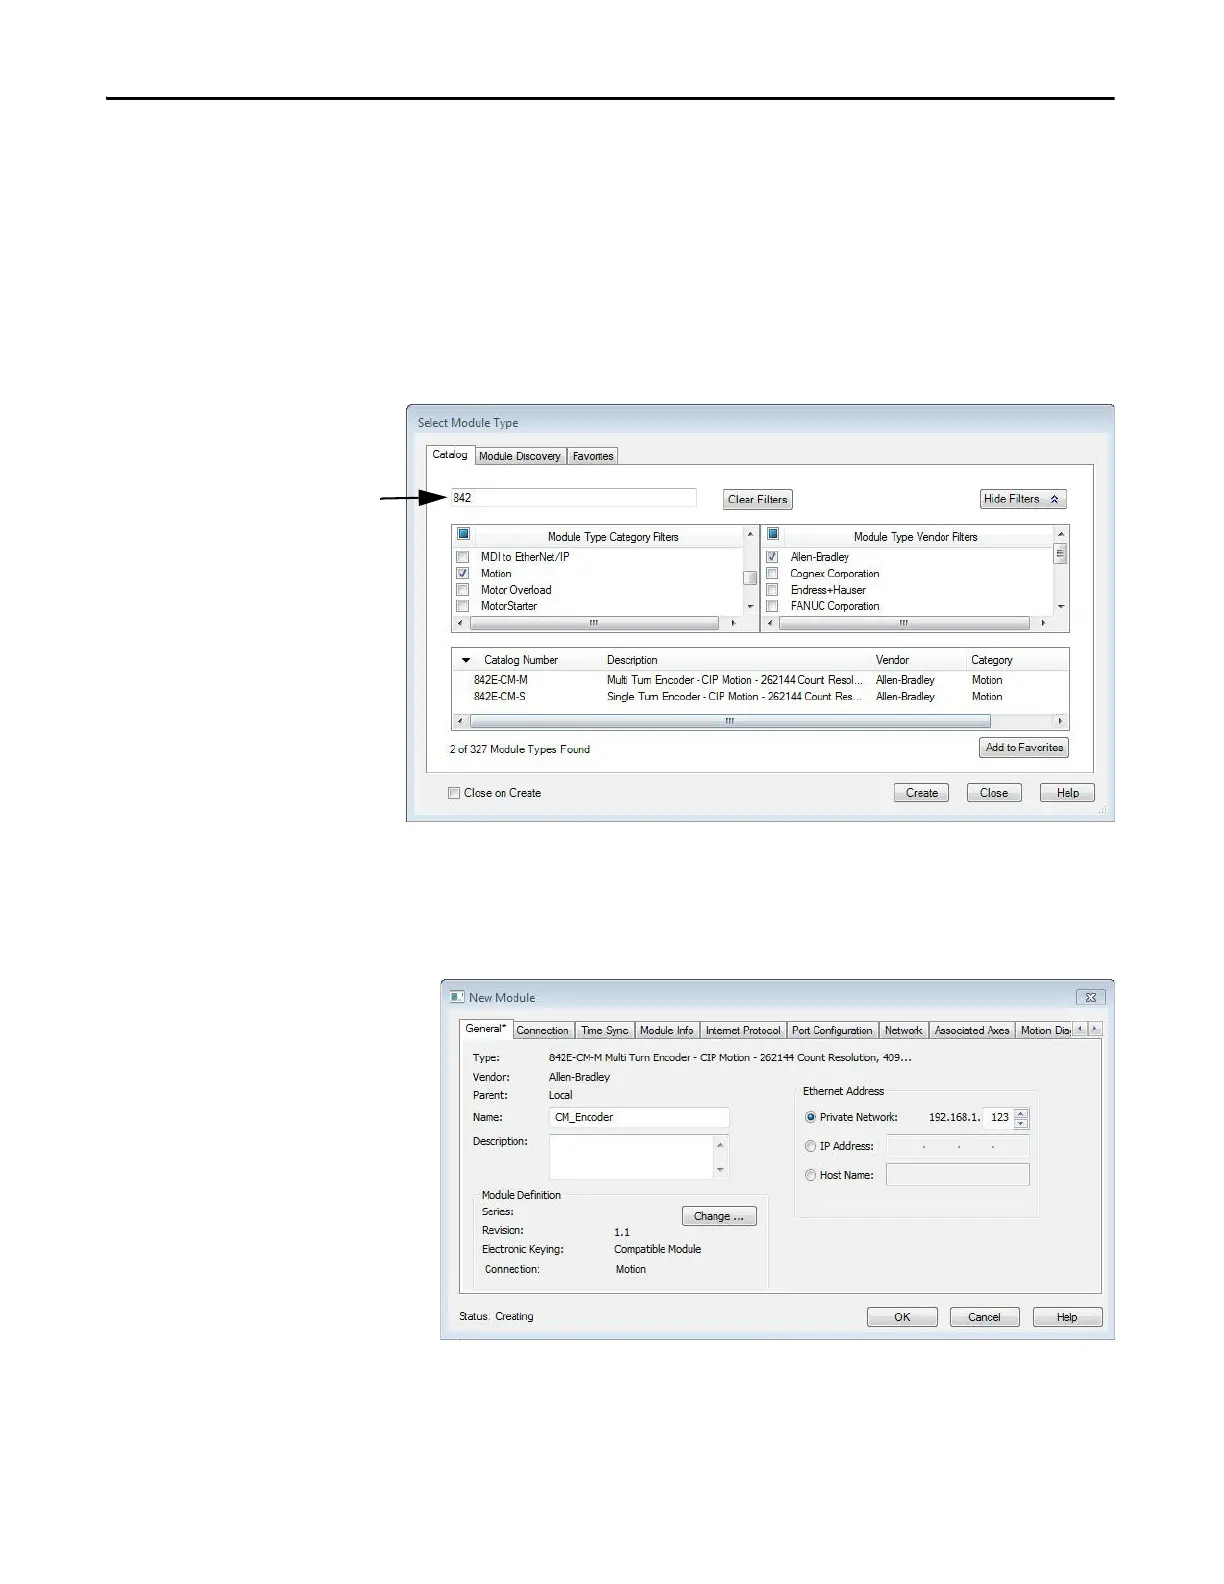Open the Network tab
Viewport: 1224px width, 1584px height.
point(903,1030)
